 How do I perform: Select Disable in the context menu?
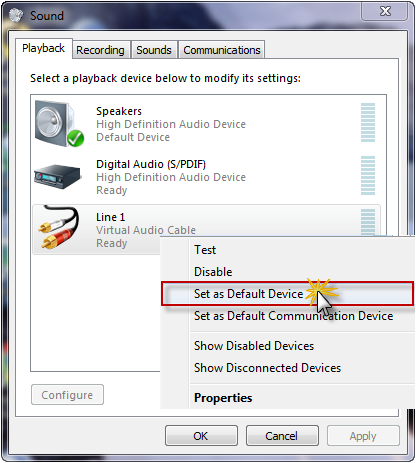[x=213, y=272]
